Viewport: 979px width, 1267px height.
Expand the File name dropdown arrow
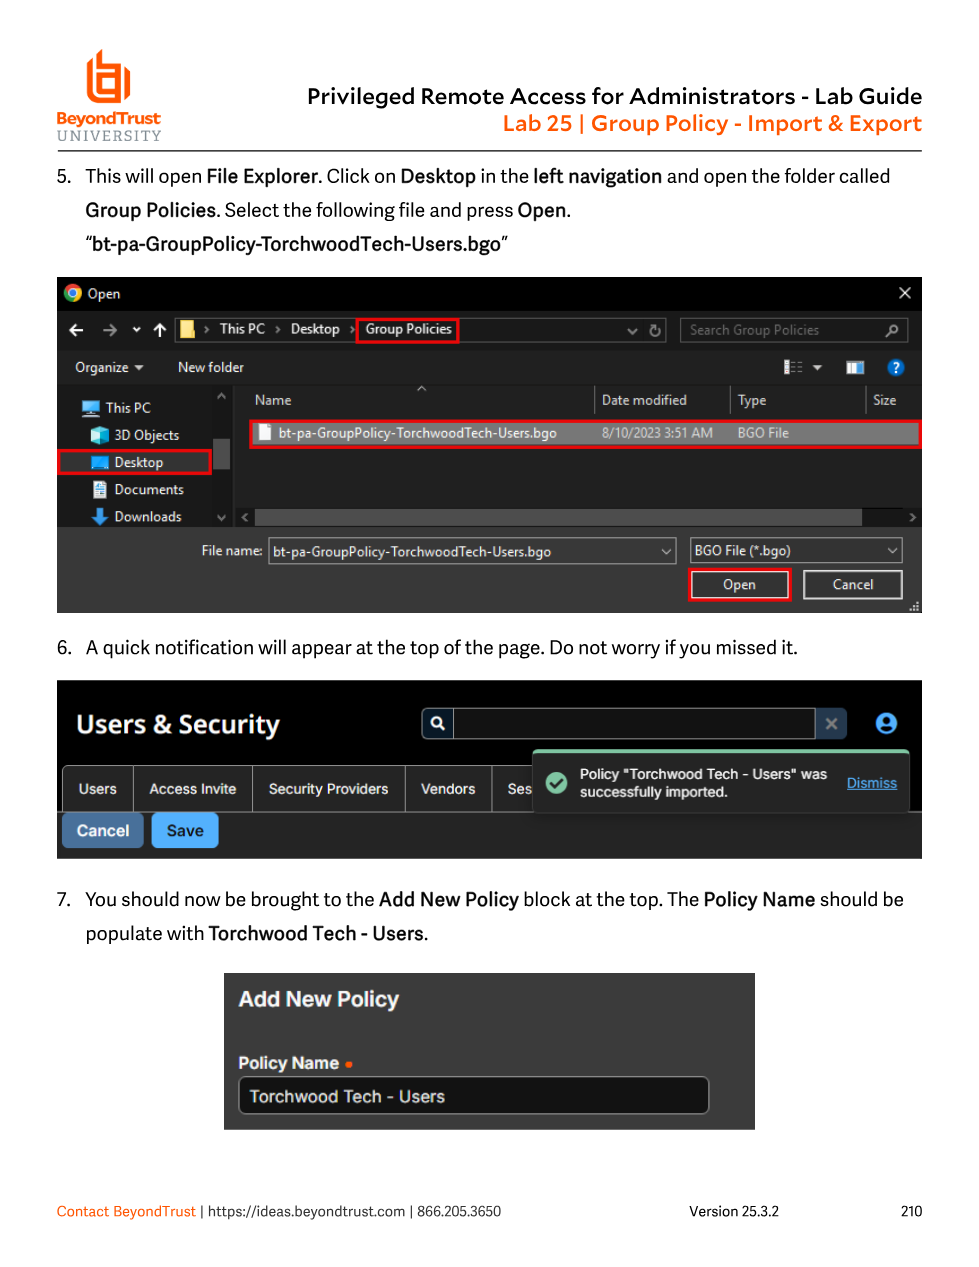667,551
